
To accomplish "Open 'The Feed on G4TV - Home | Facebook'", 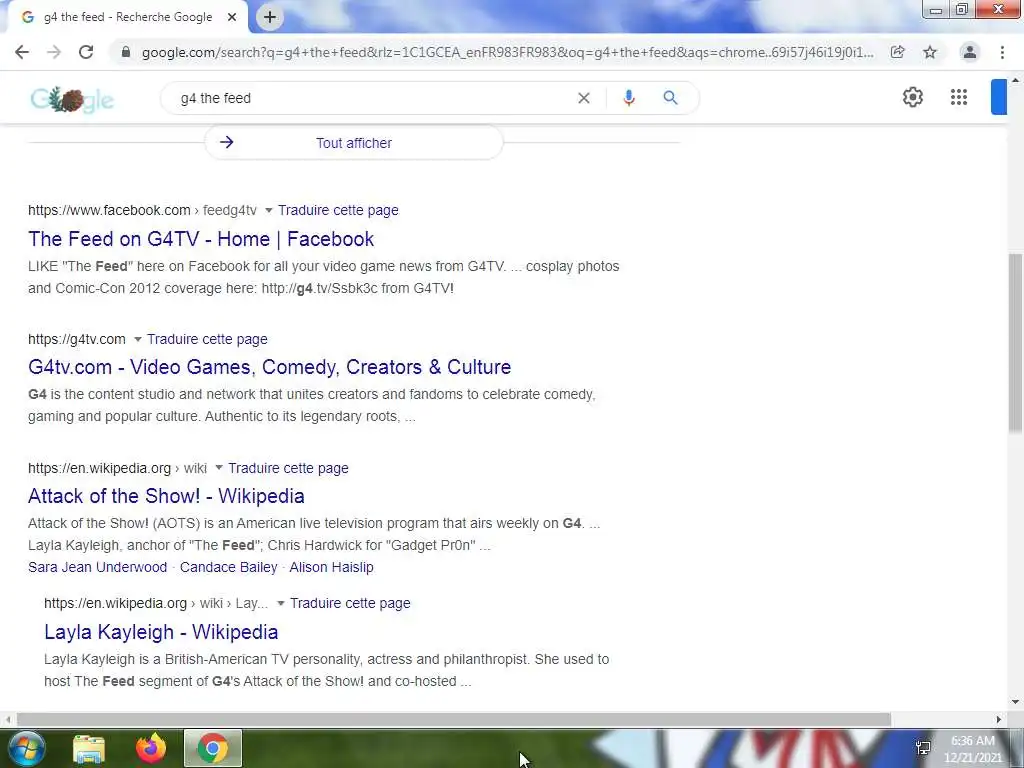I will point(201,239).
